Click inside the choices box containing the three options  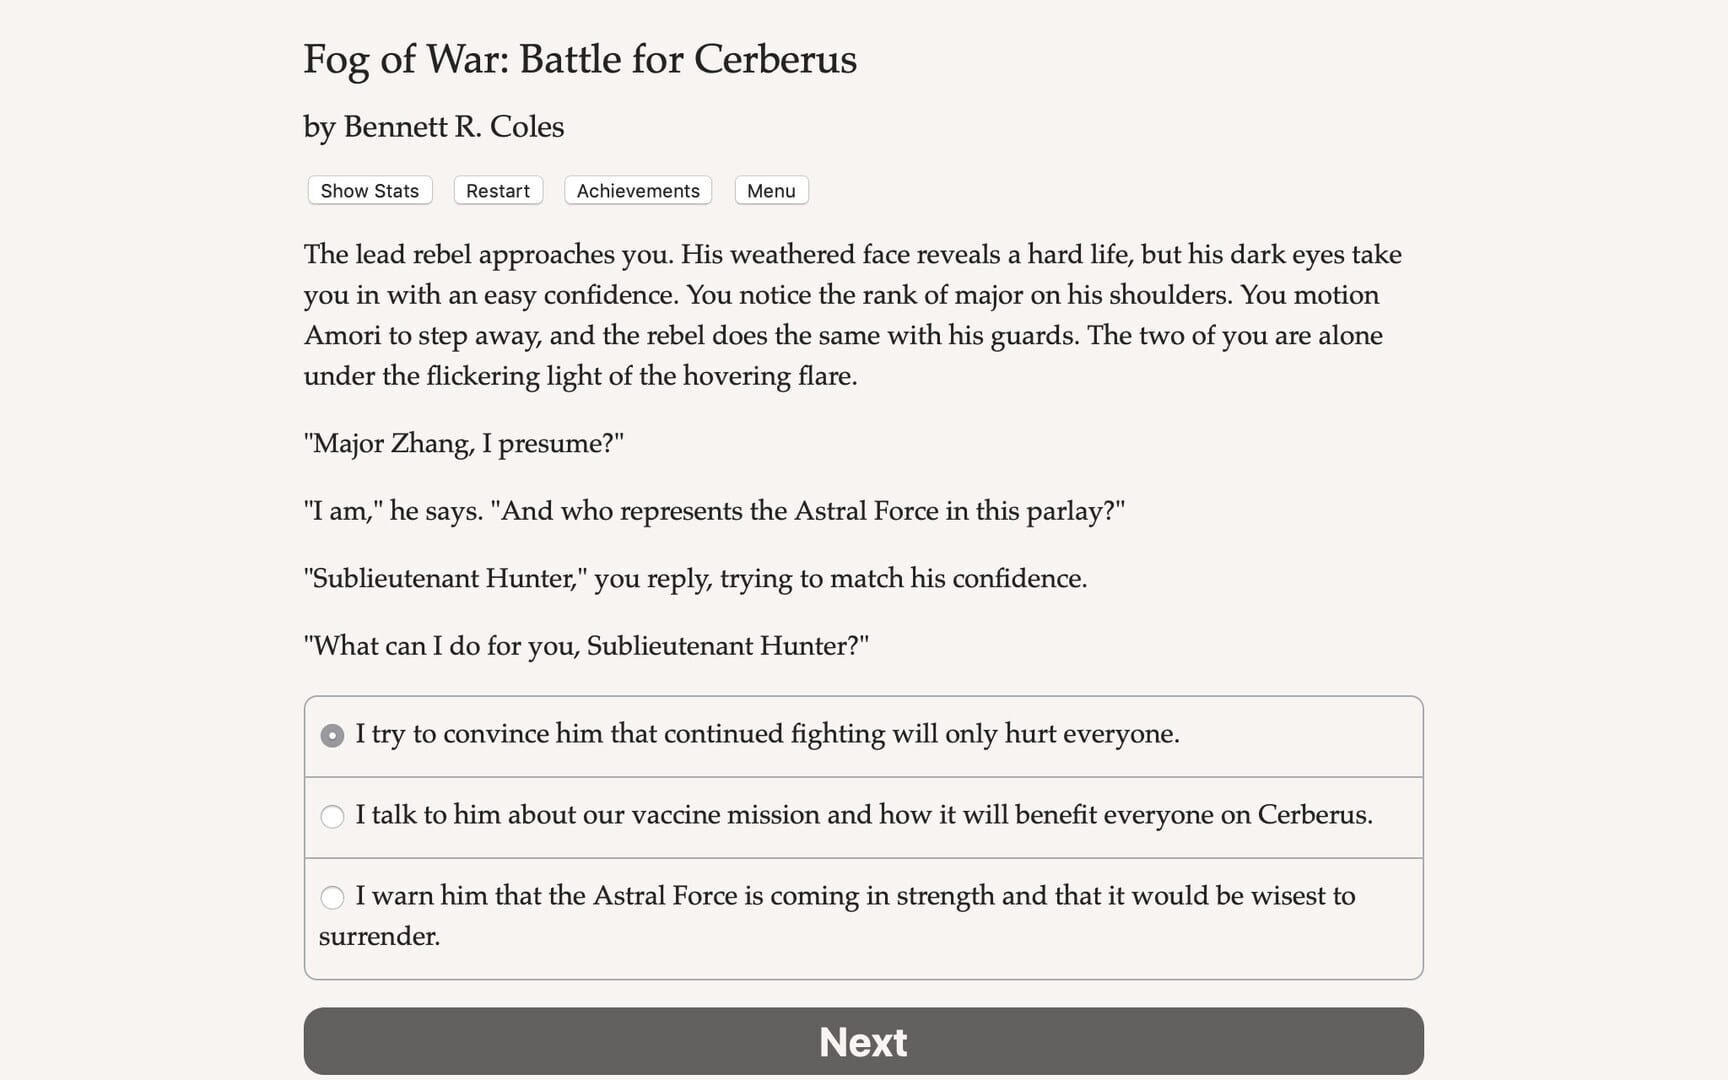pos(863,835)
